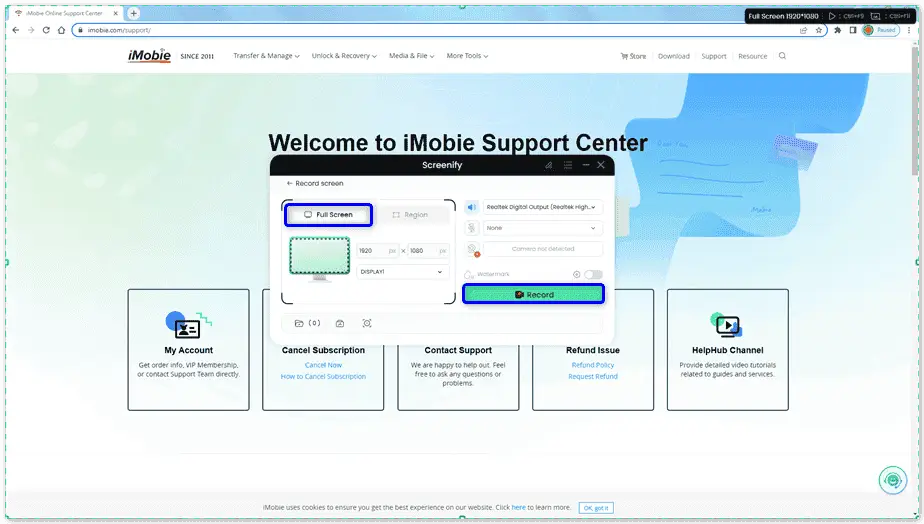The height and width of the screenshot is (524, 924).
Task: Toggle the system sound speaker icon
Action: (471, 207)
